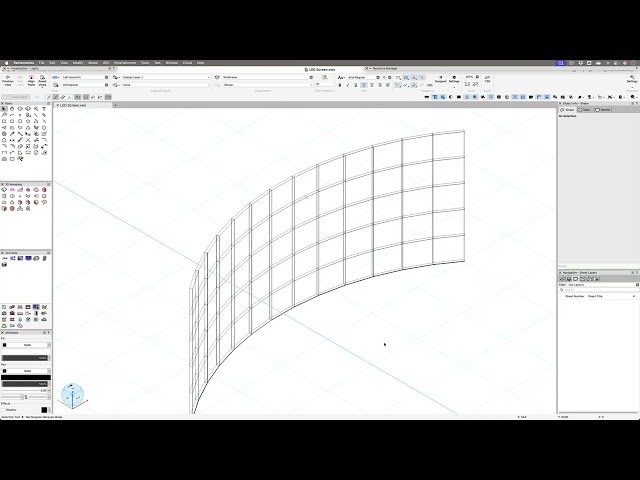
Task: Click the Align Plane button
Action: pos(31,80)
